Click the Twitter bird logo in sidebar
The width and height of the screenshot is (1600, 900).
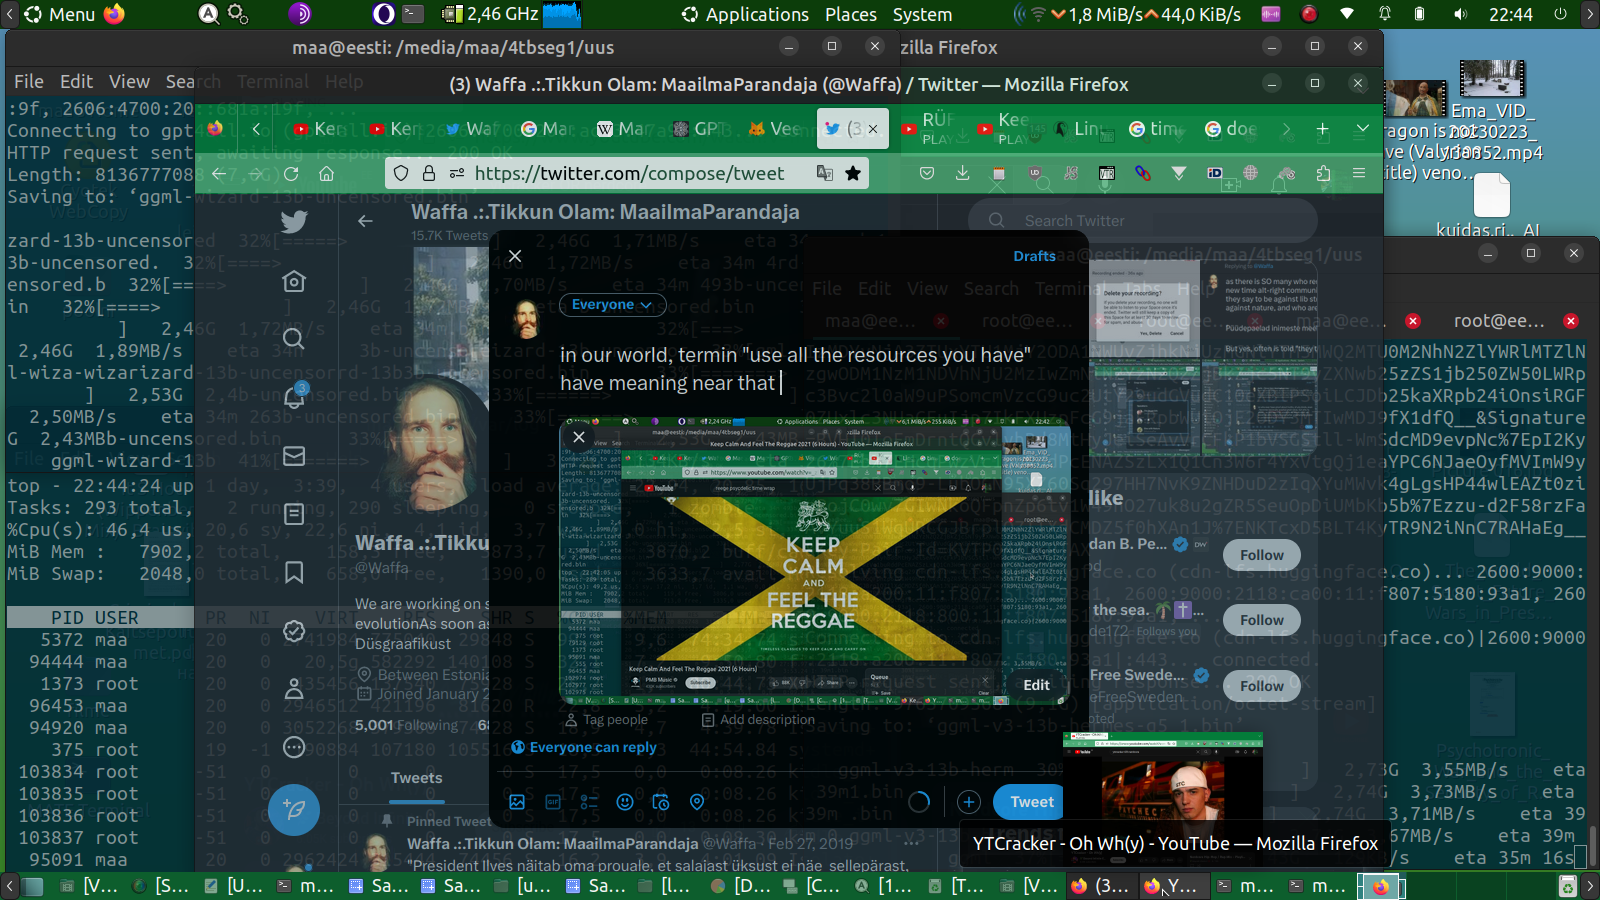coord(294,222)
